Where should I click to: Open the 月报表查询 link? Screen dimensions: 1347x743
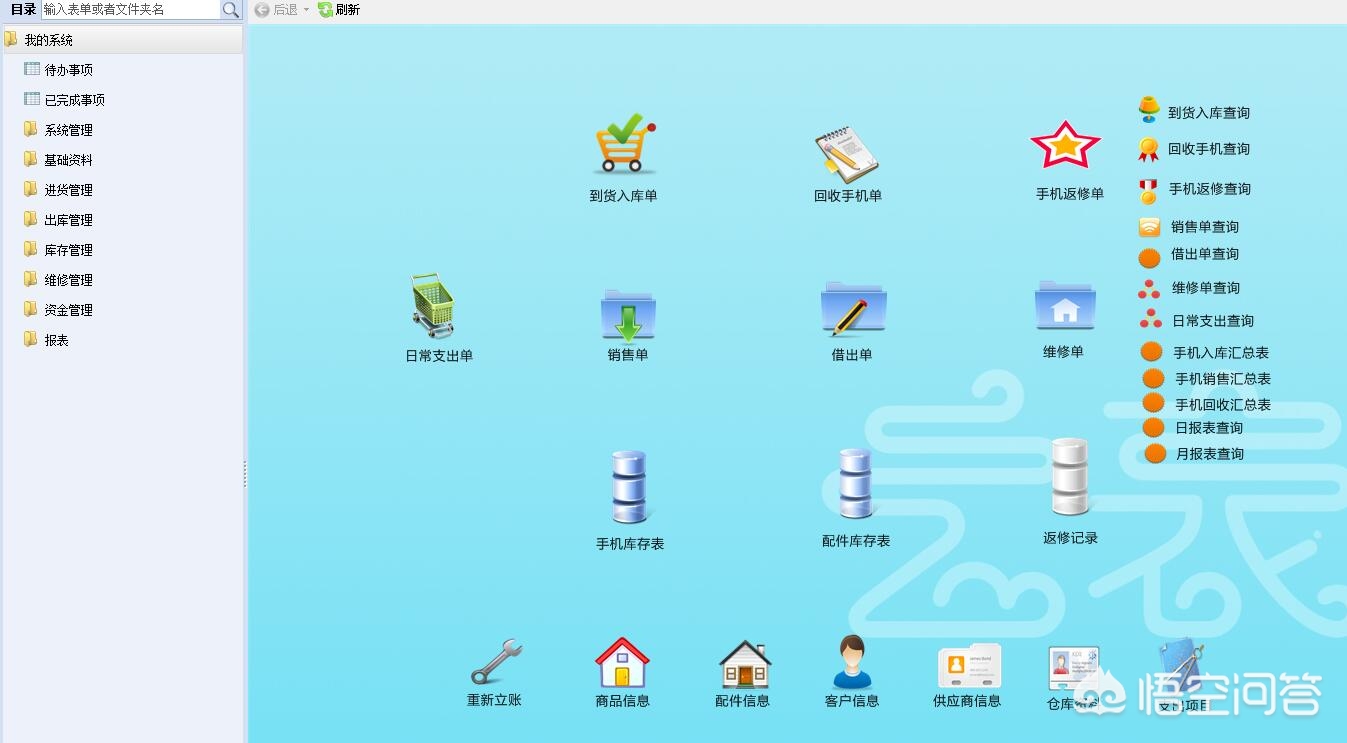(x=1210, y=454)
